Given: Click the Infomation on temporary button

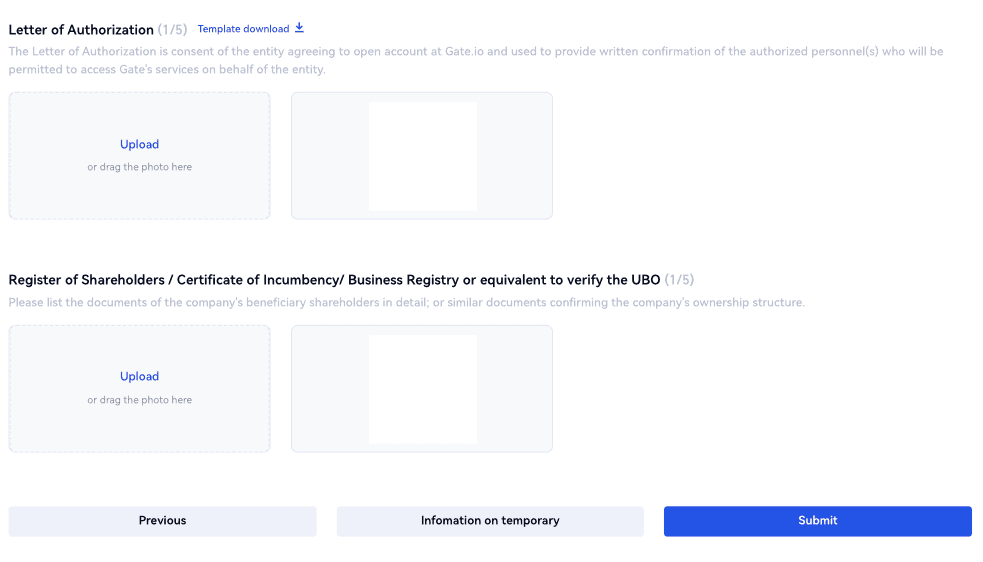Looking at the screenshot, I should (490, 521).
